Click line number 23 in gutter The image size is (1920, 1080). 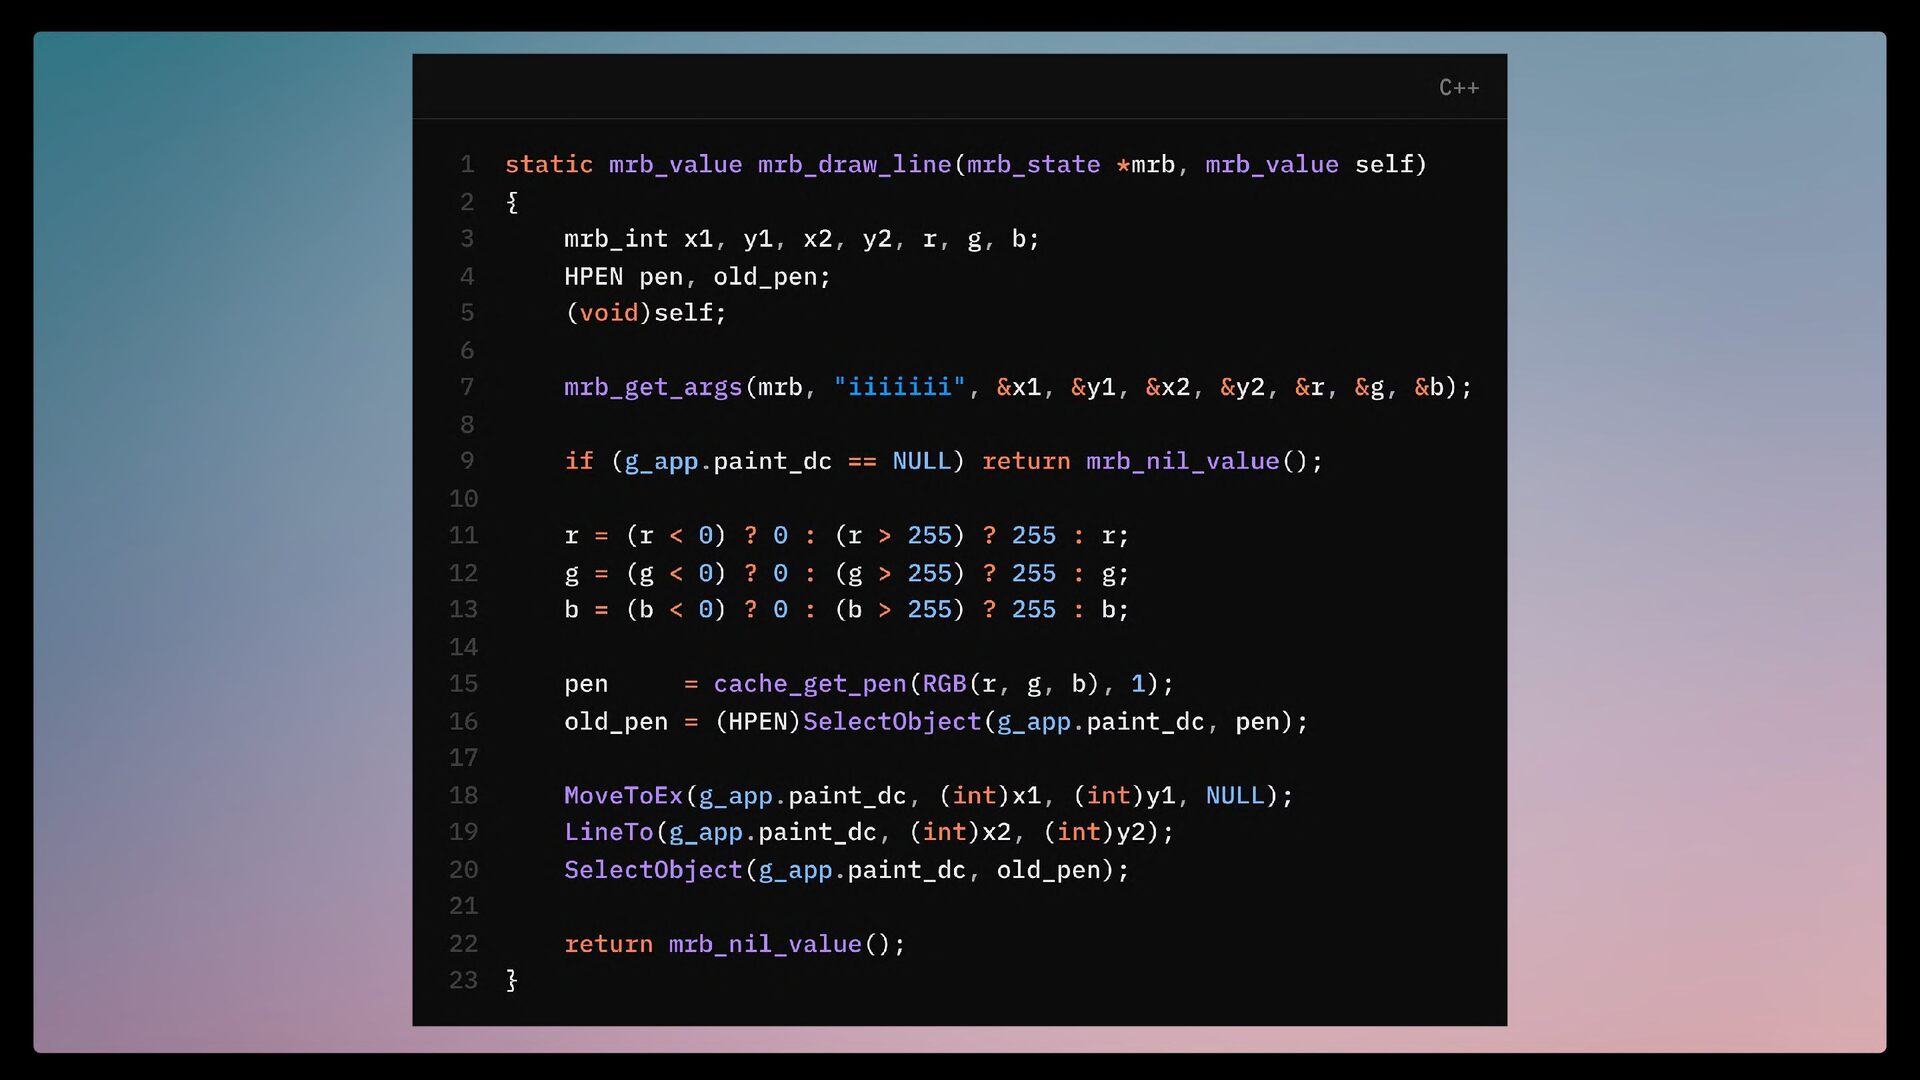[x=463, y=980]
